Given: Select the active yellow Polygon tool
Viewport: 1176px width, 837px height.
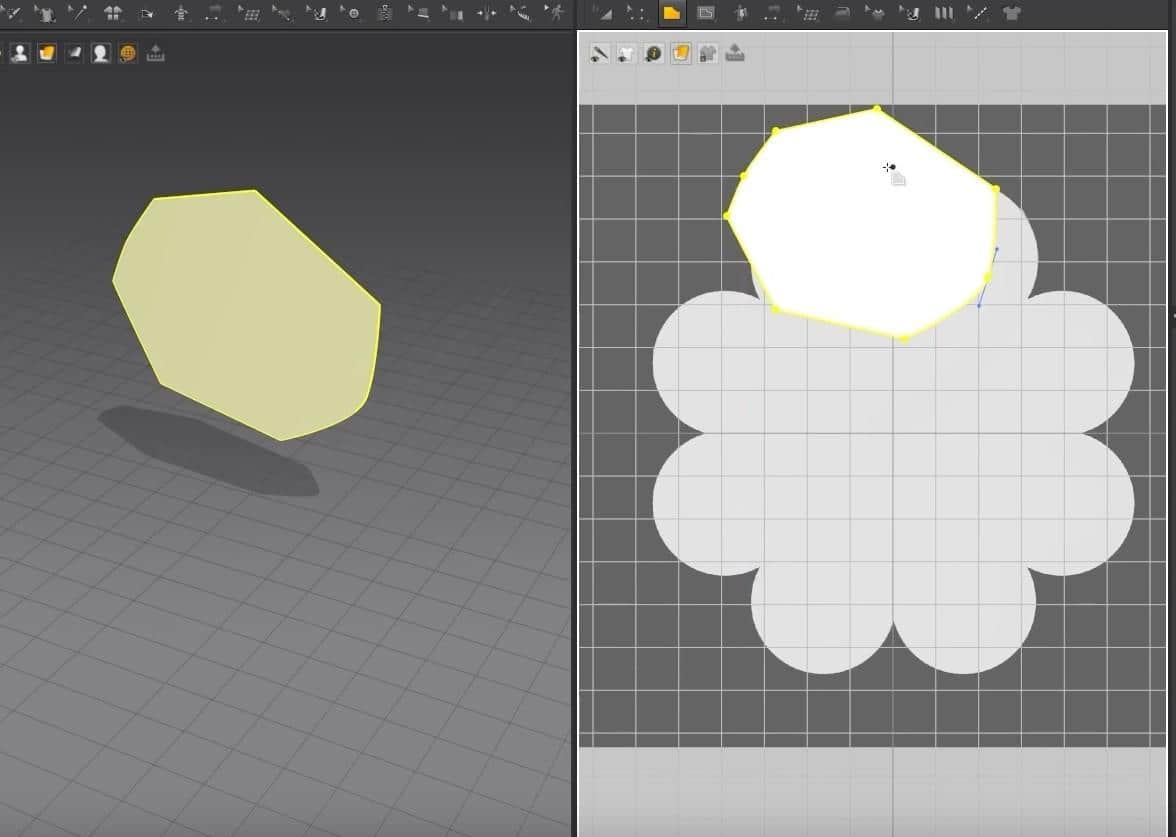Looking at the screenshot, I should 671,13.
